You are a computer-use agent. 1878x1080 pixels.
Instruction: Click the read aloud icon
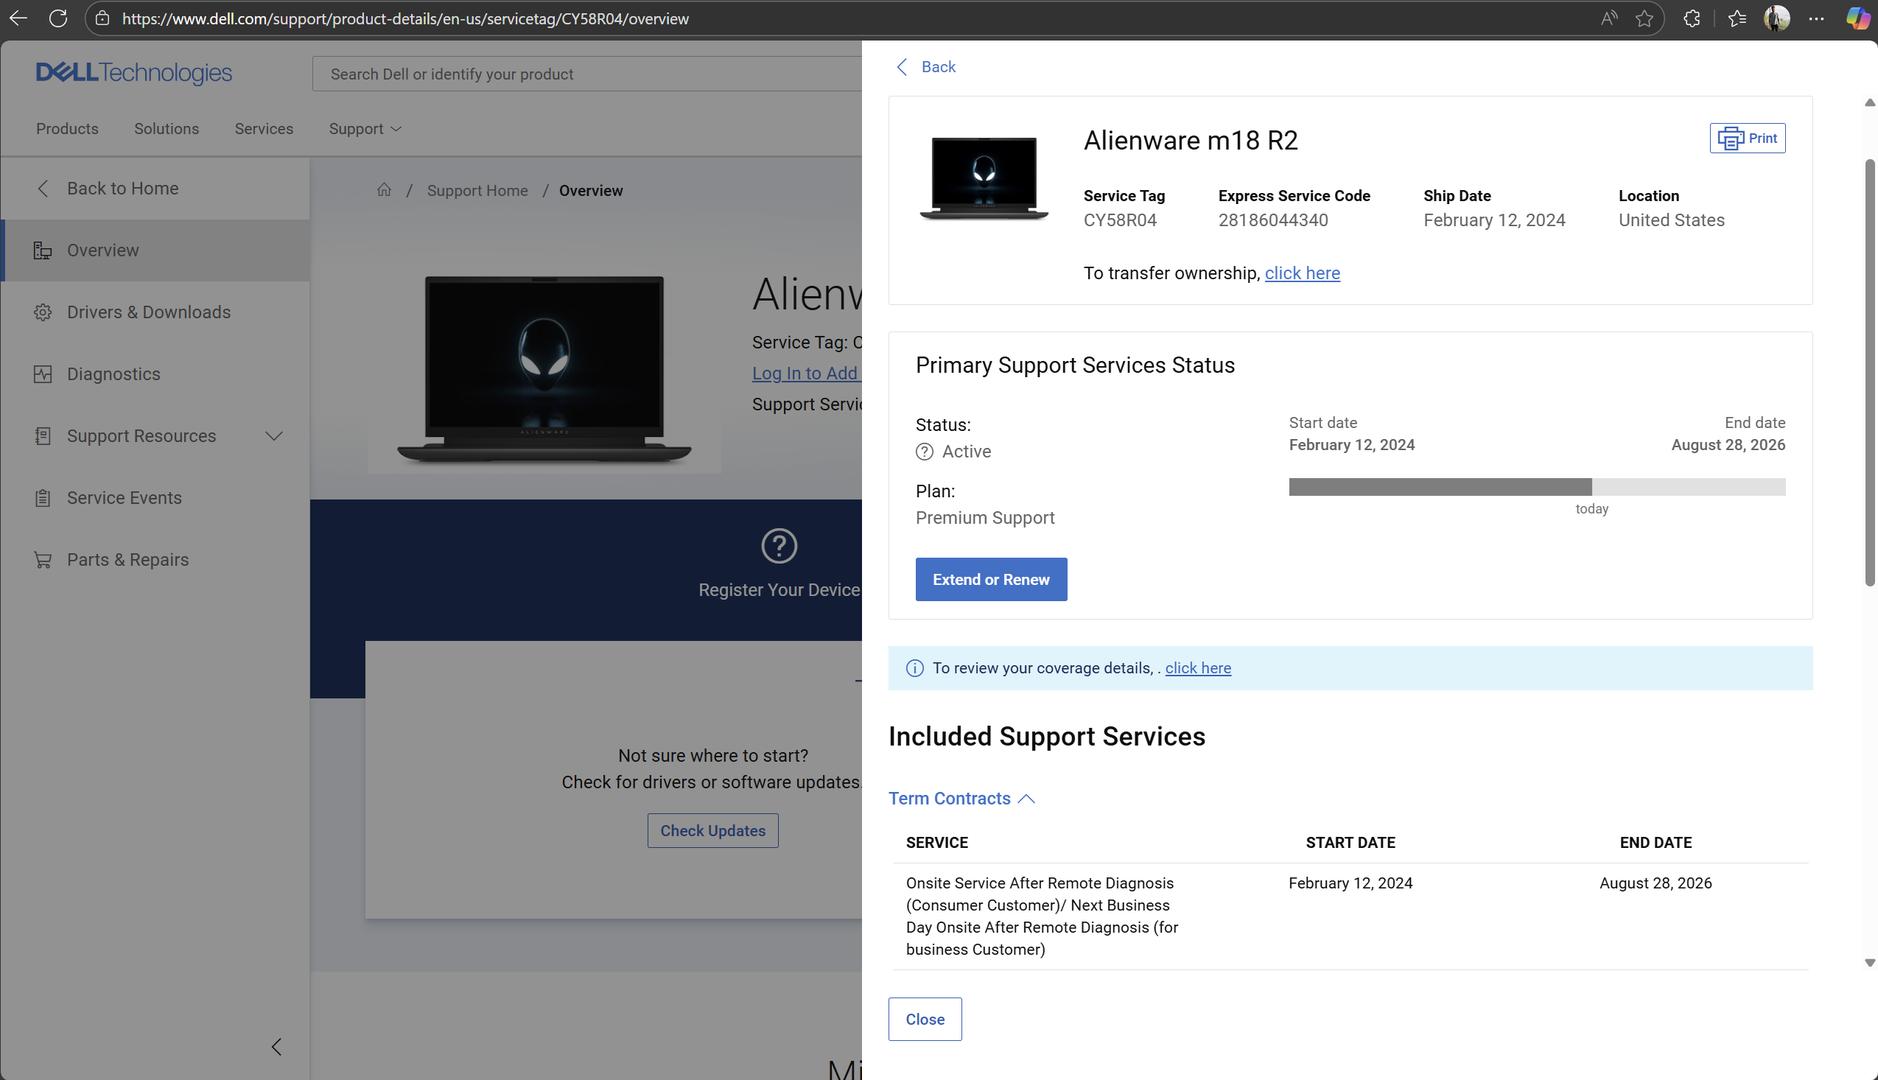coord(1609,18)
